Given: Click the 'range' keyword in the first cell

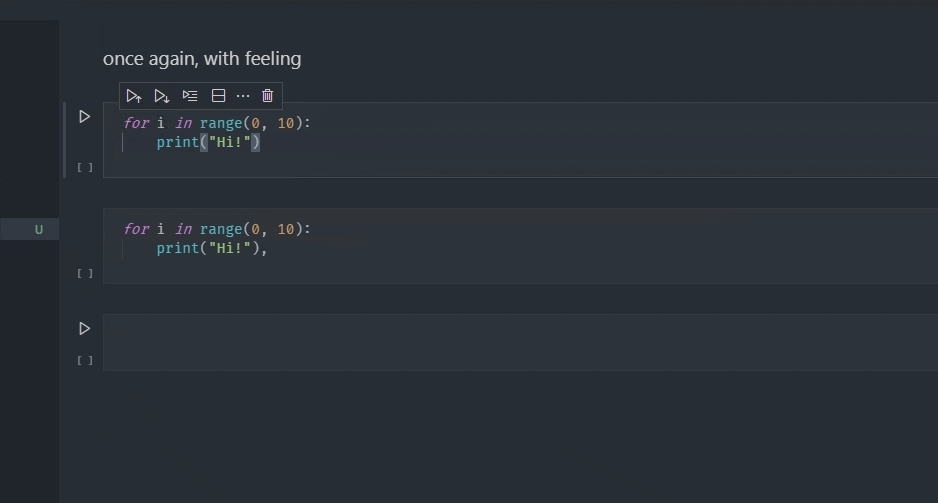Looking at the screenshot, I should (221, 123).
